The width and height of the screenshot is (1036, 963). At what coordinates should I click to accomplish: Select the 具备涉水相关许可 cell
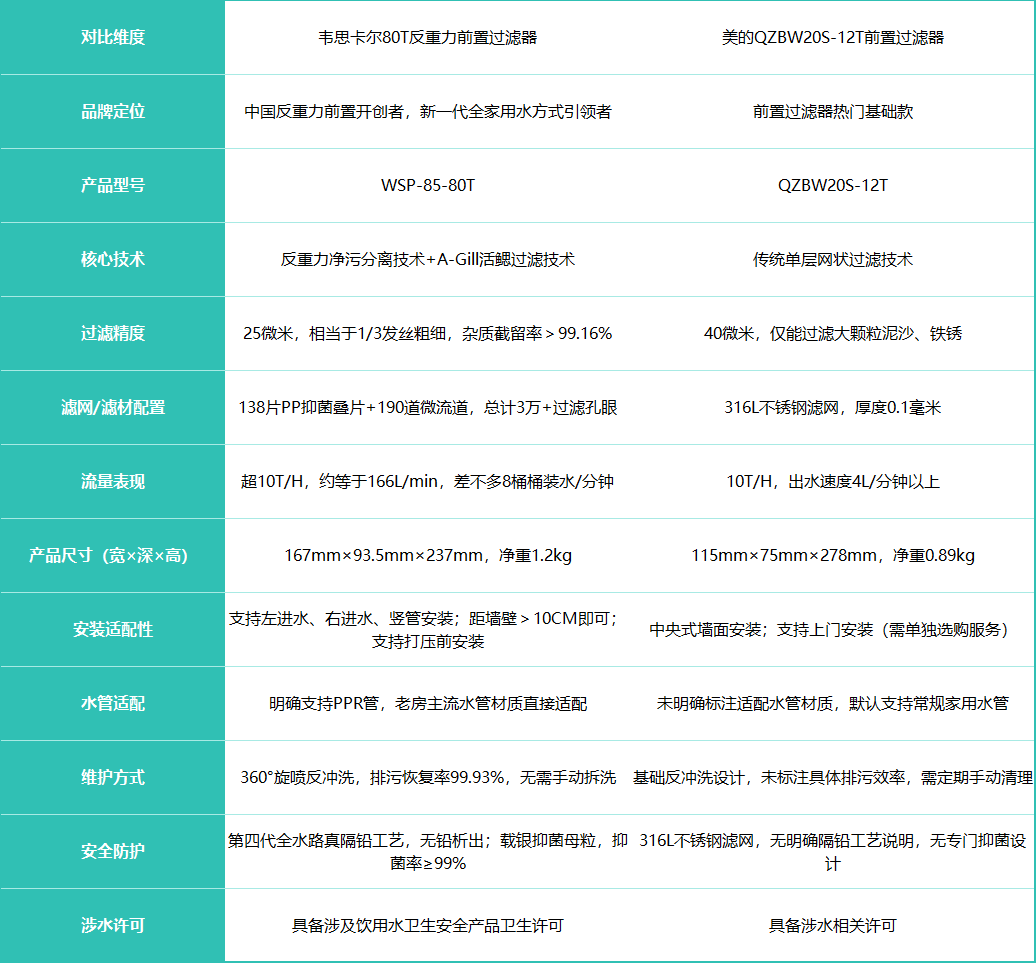832,926
